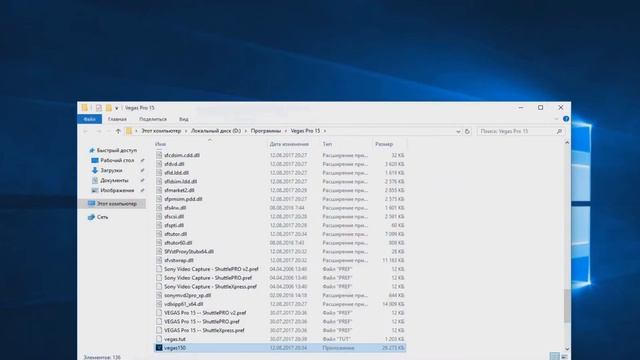Screen dimensions: 640x360
Task: Click the file list scrollbar up arrow
Action: coord(567,142)
